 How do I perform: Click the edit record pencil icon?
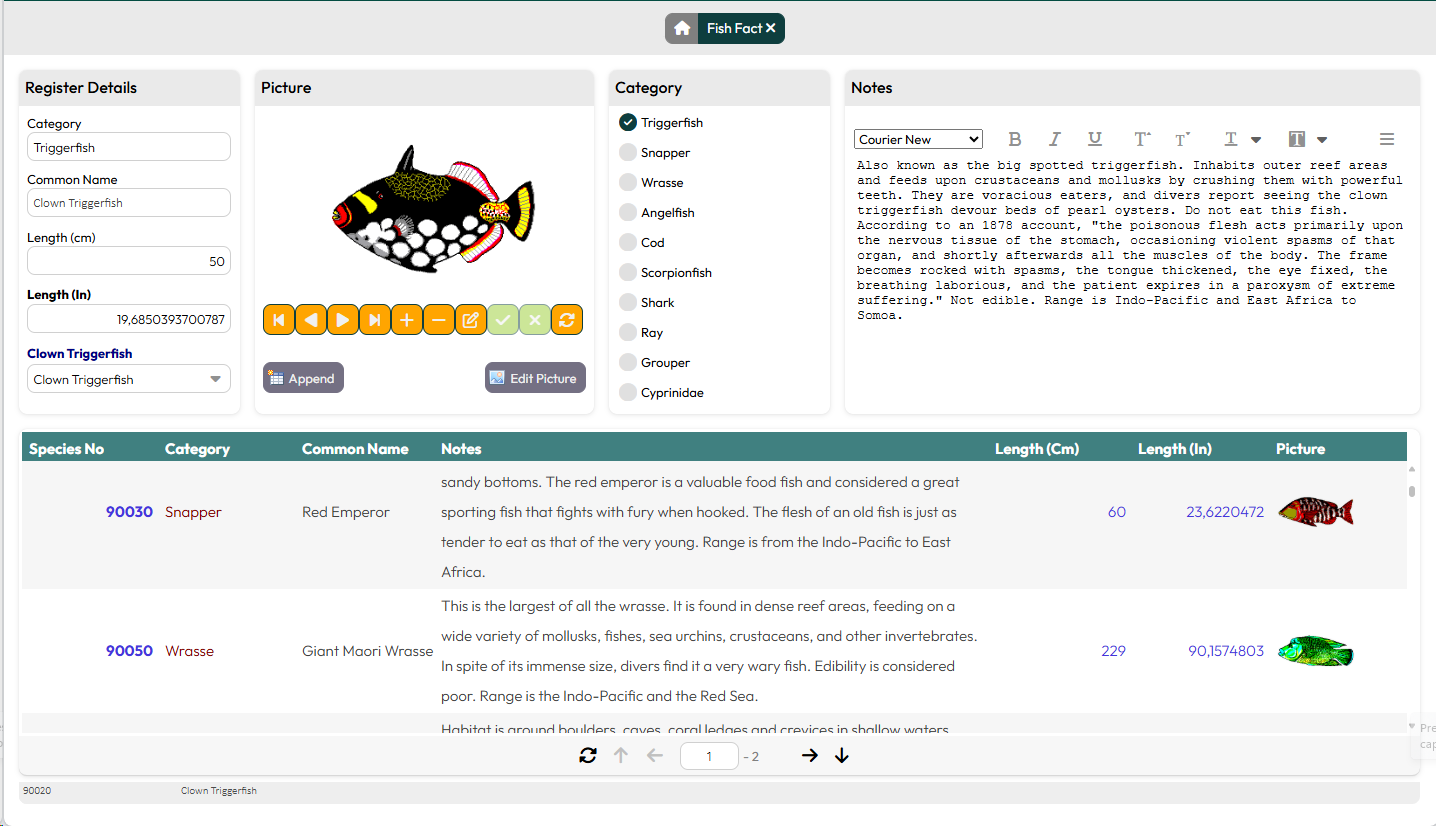click(x=470, y=320)
